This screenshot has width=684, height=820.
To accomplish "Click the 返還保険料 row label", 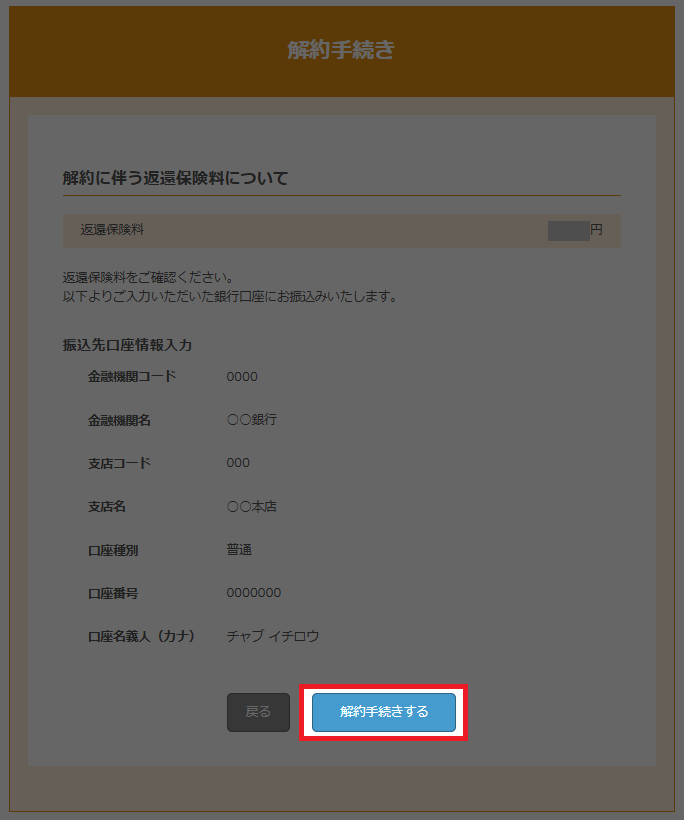I will [112, 230].
